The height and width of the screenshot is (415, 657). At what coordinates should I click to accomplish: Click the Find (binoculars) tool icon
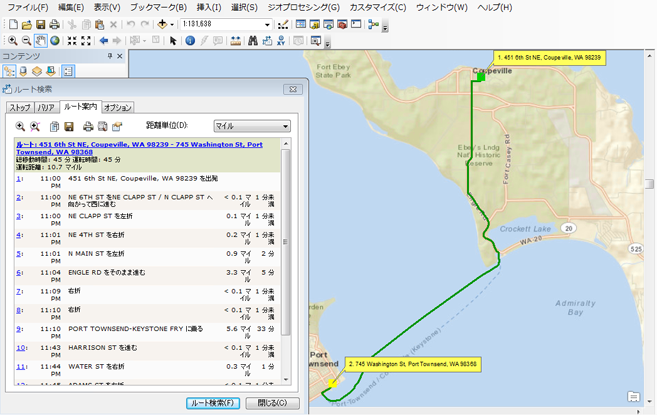click(253, 41)
